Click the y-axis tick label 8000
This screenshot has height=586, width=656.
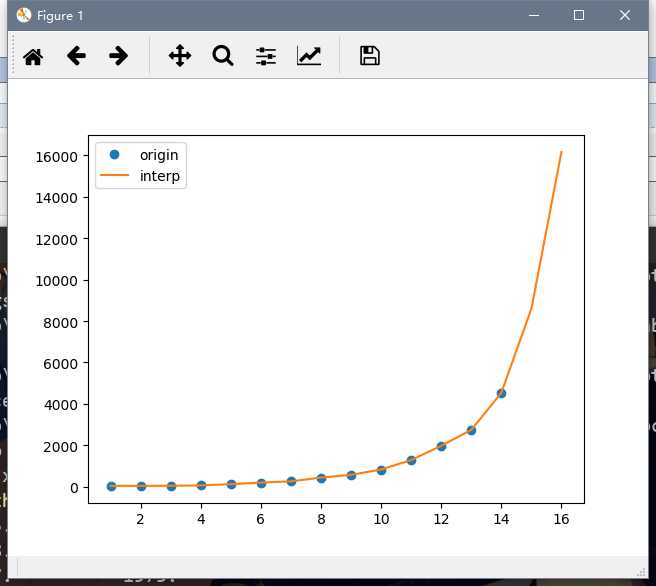60,323
